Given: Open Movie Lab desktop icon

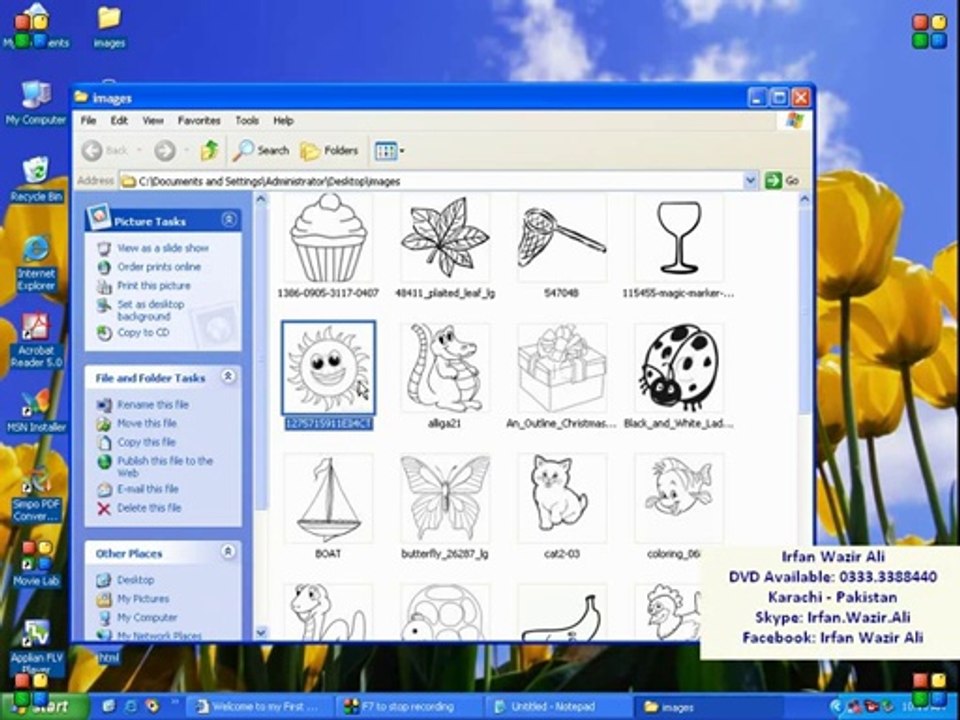Looking at the screenshot, I should tap(36, 563).
